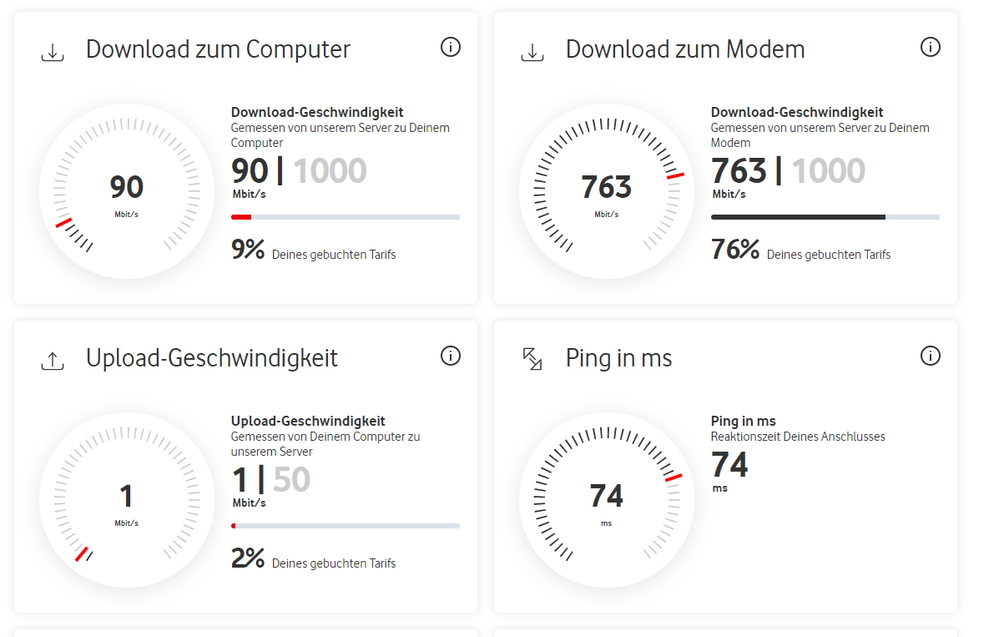The height and width of the screenshot is (637, 999).
Task: Click the upload progress bar
Action: tap(345, 524)
